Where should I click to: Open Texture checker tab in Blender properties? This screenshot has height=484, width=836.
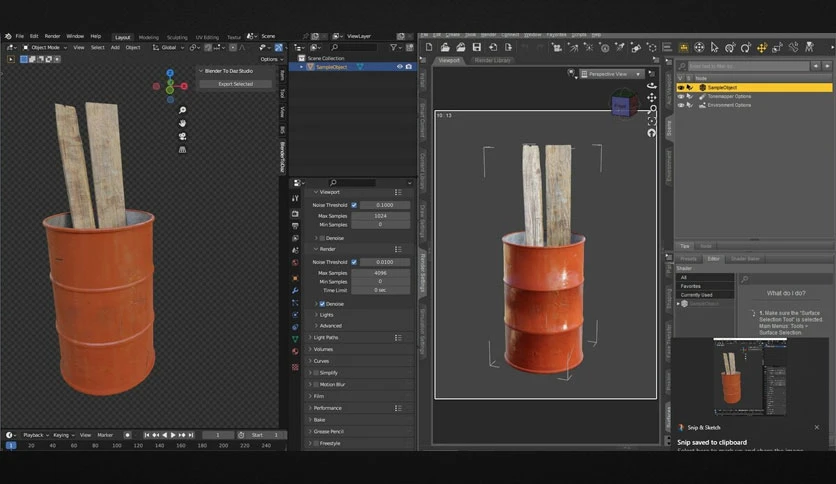pyautogui.click(x=295, y=367)
